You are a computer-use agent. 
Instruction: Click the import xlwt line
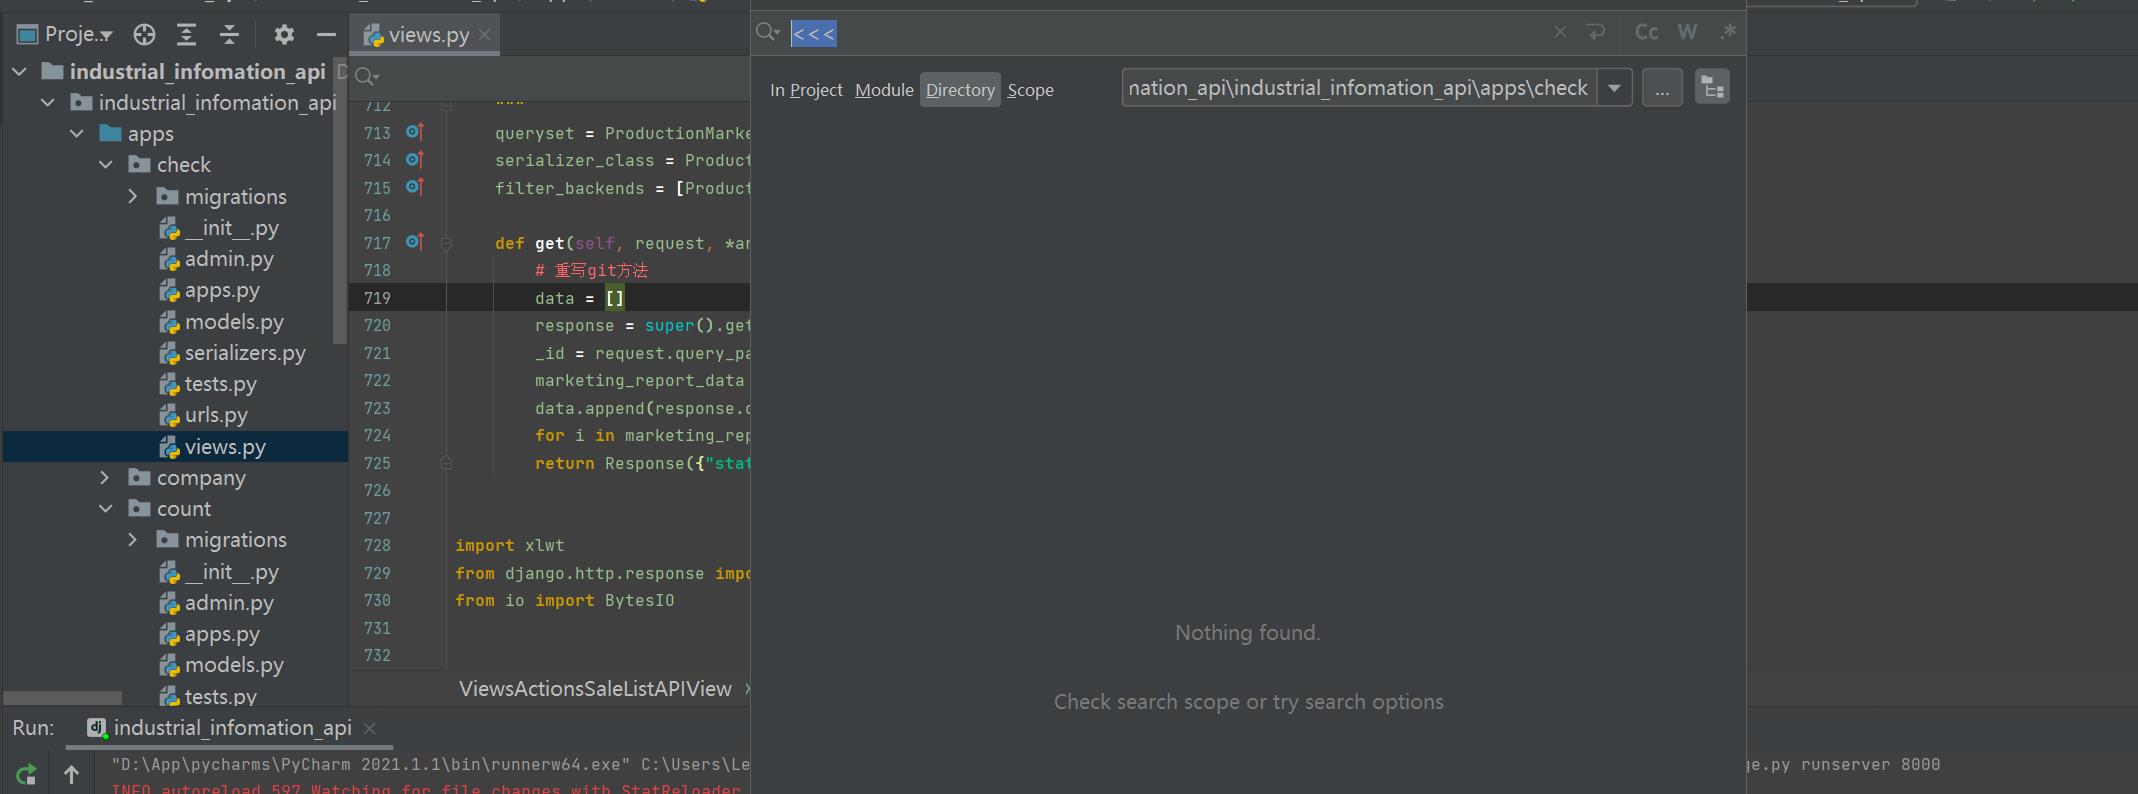coord(510,546)
